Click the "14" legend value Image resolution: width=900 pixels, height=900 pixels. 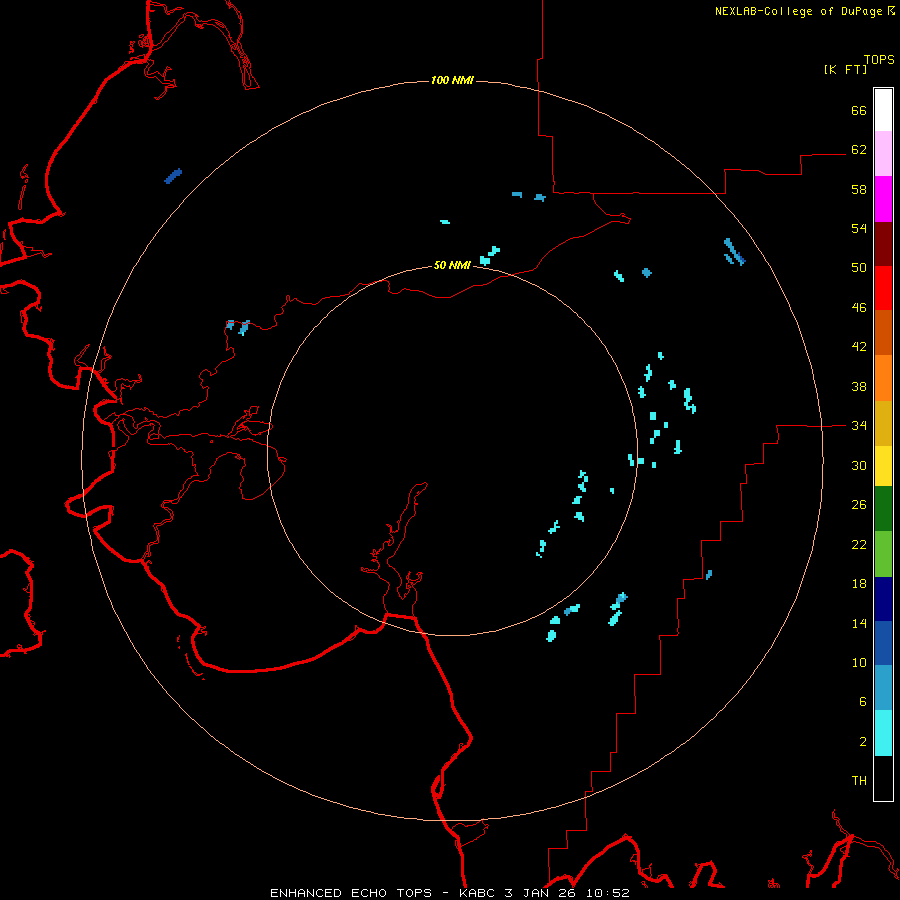click(x=859, y=623)
